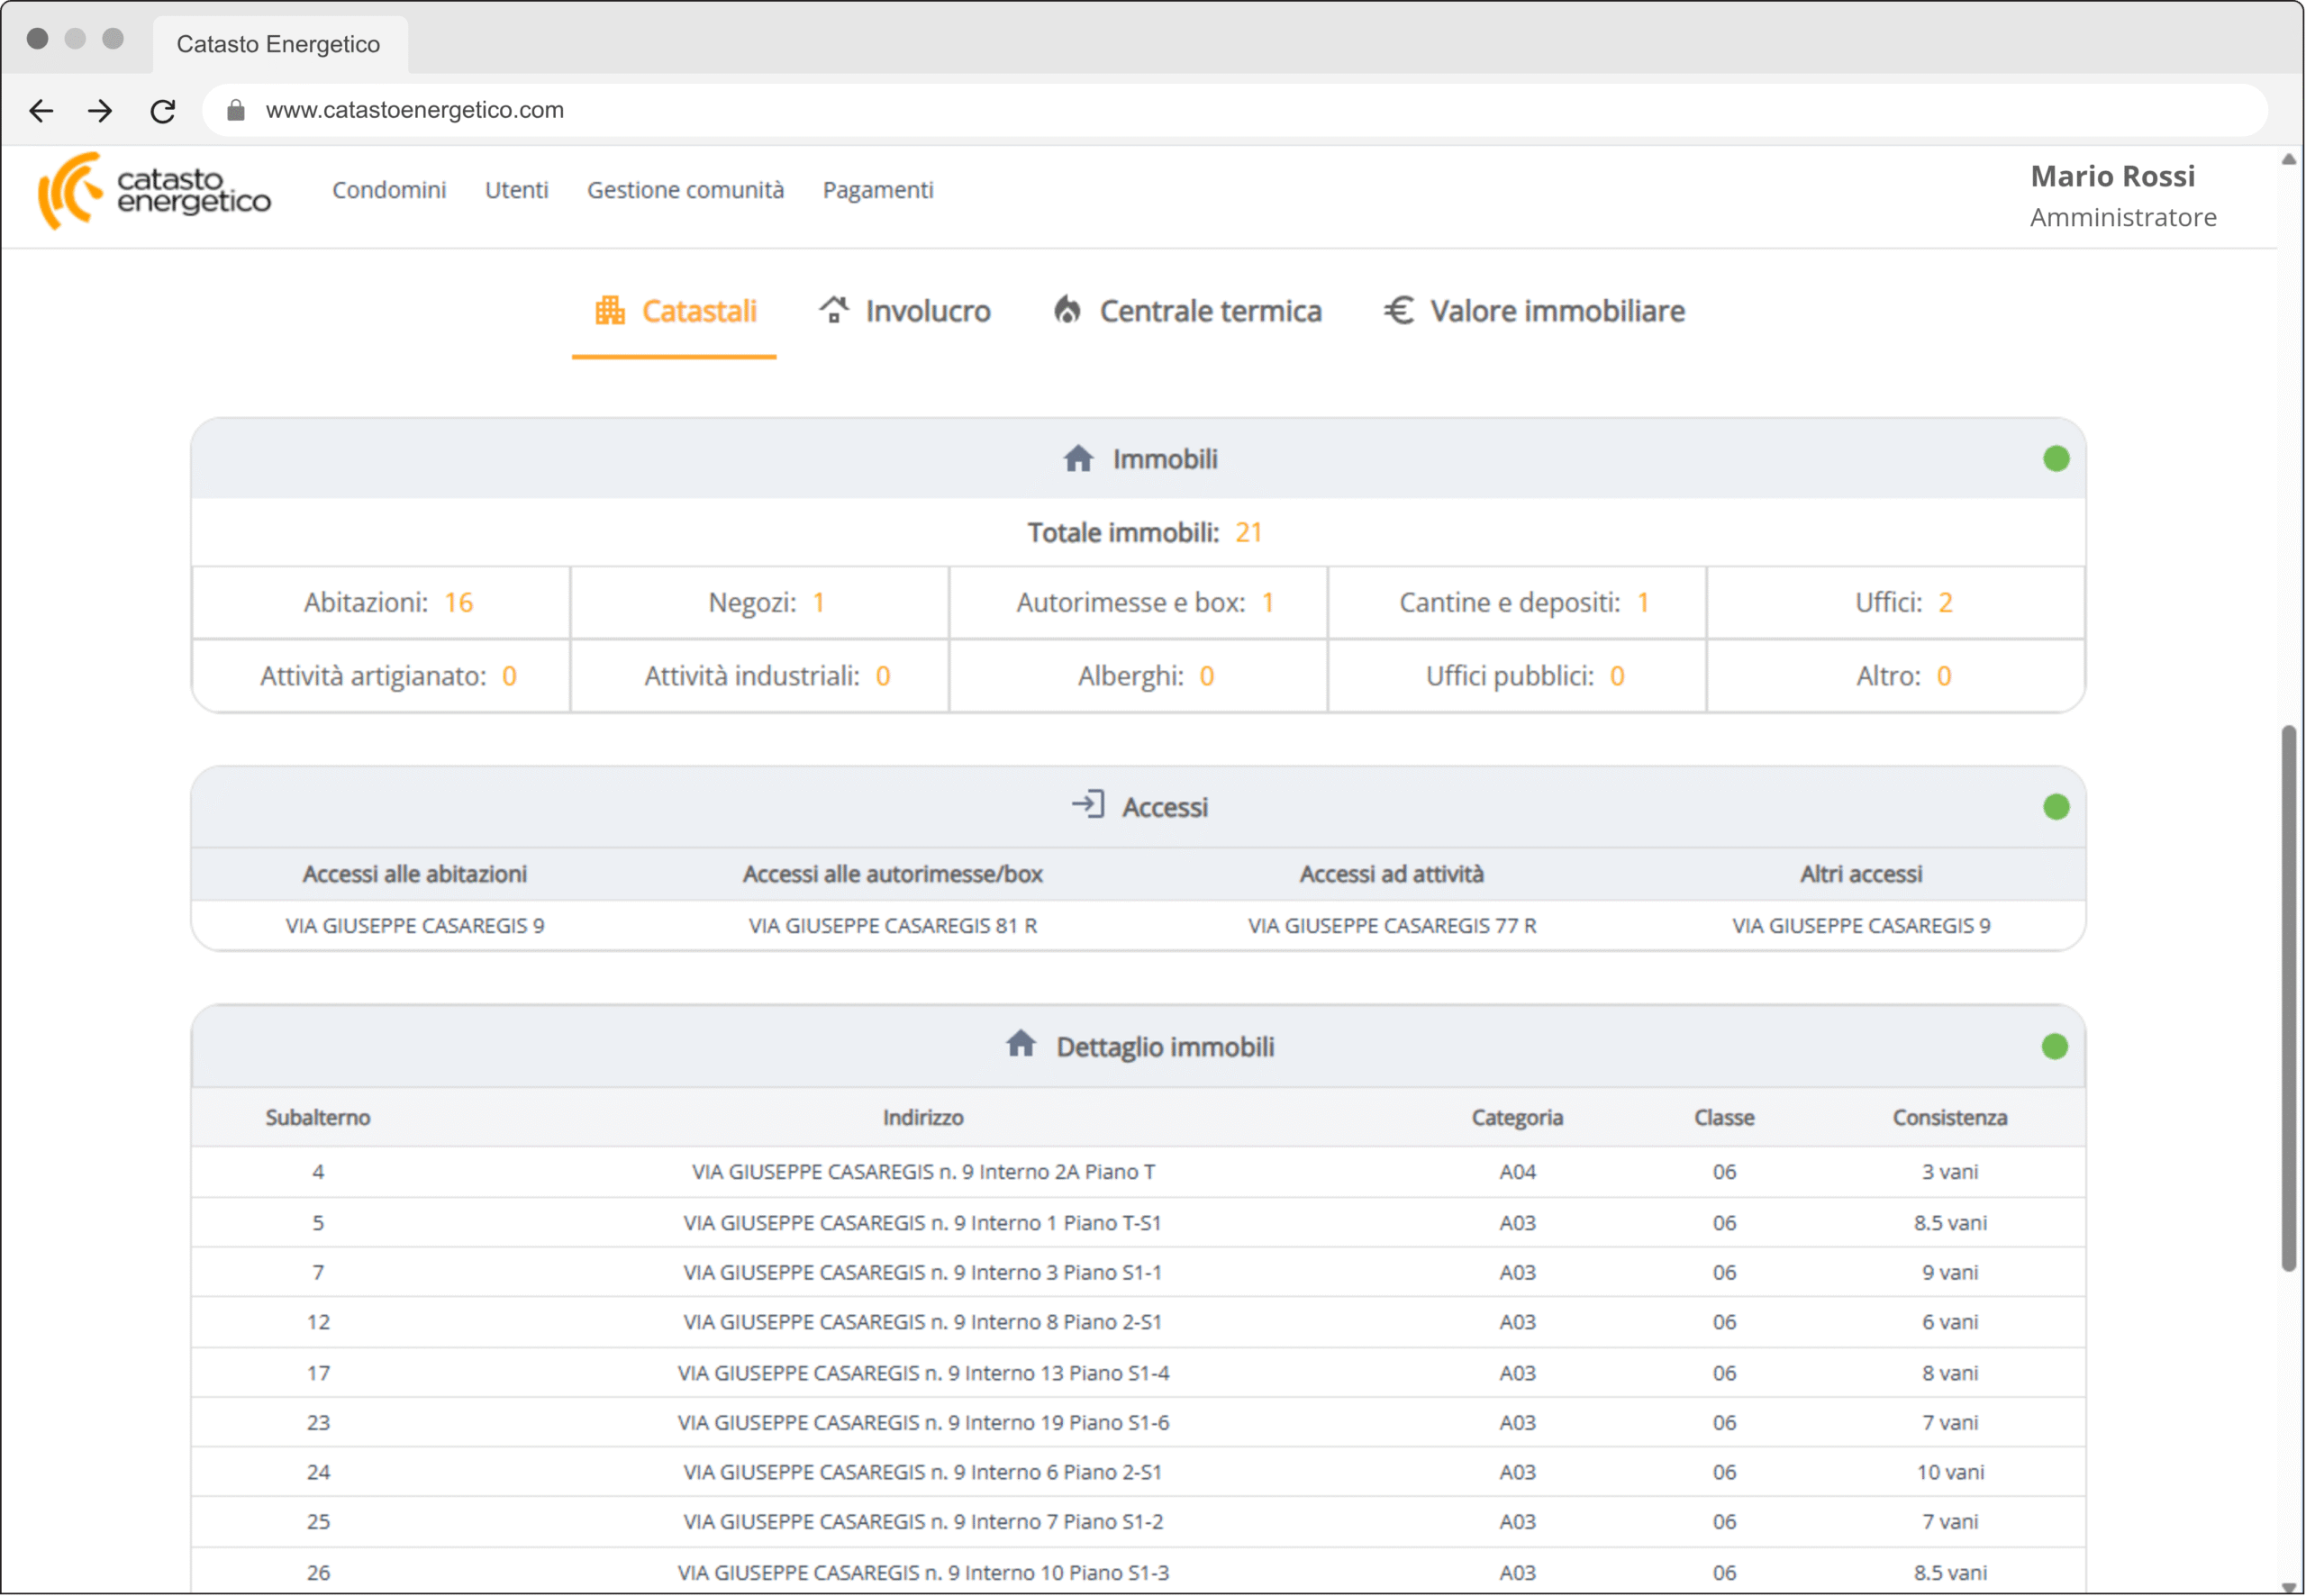Click the Catasto Energetico logo
This screenshot has width=2306, height=1596.
154,190
